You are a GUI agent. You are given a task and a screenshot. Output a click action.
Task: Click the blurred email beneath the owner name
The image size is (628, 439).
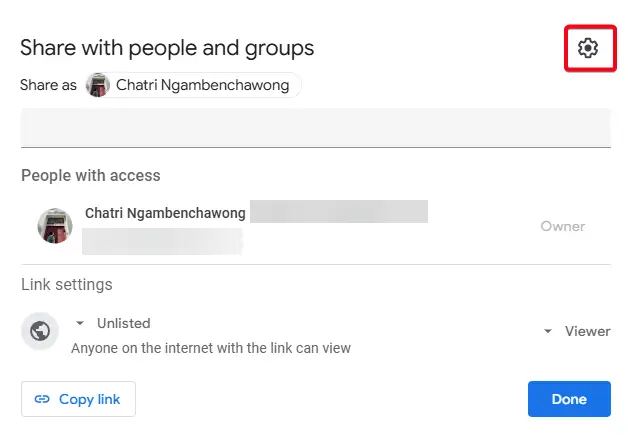pyautogui.click(x=163, y=241)
